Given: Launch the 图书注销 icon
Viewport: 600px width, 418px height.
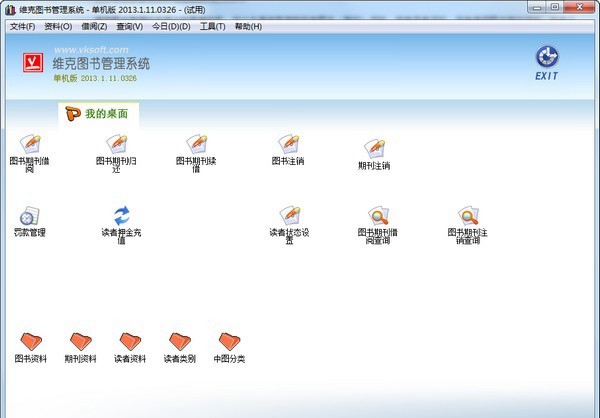Looking at the screenshot, I should coord(288,150).
